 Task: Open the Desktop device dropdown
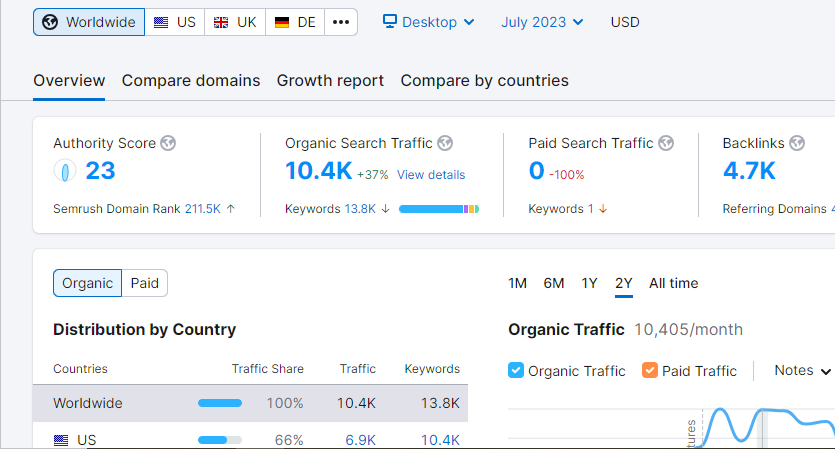click(x=429, y=22)
